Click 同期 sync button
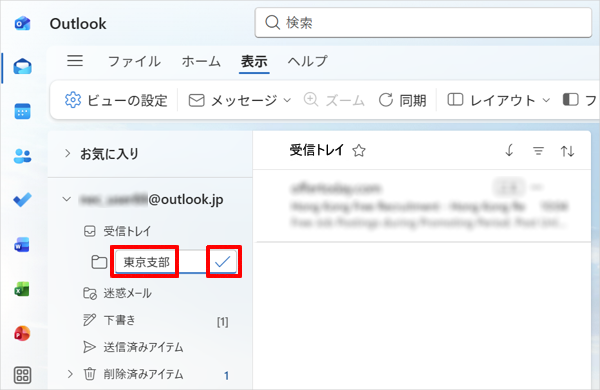The image size is (600, 390). (x=402, y=100)
